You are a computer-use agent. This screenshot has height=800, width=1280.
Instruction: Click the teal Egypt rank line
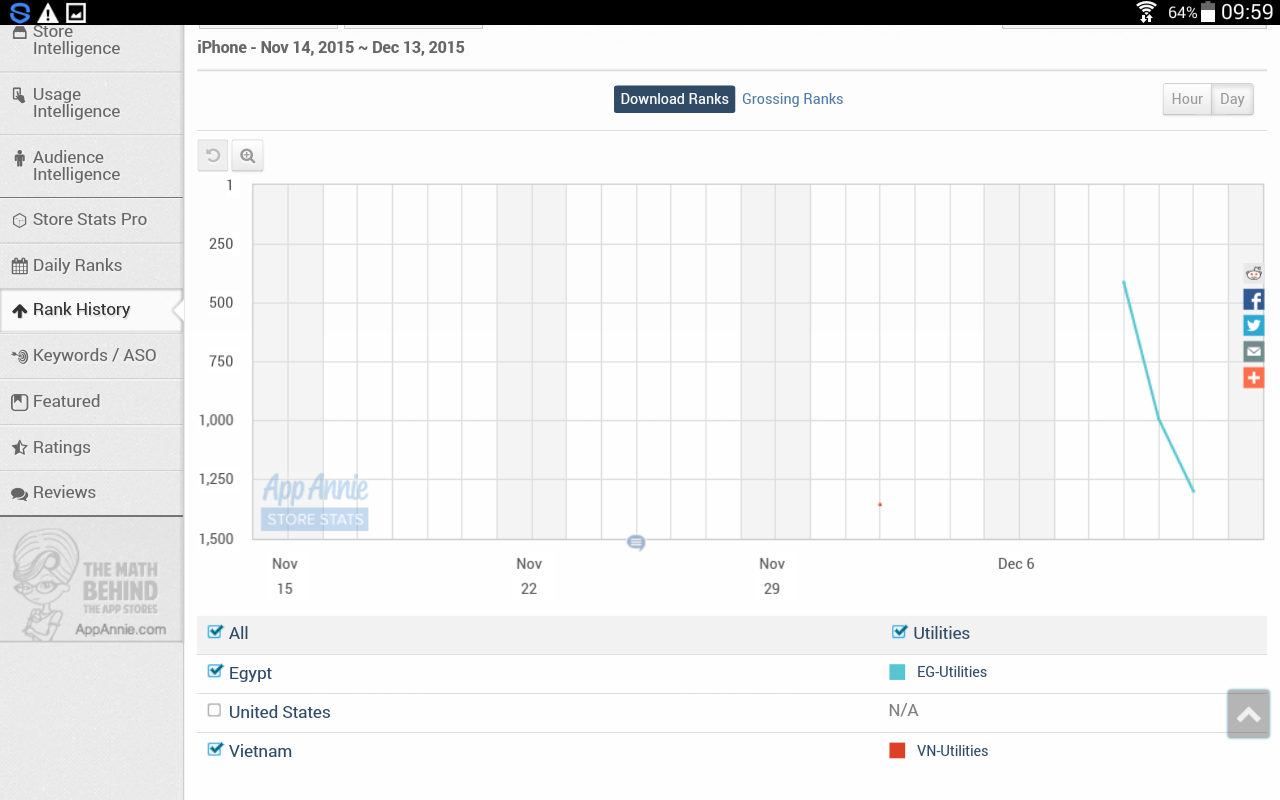(x=1159, y=418)
